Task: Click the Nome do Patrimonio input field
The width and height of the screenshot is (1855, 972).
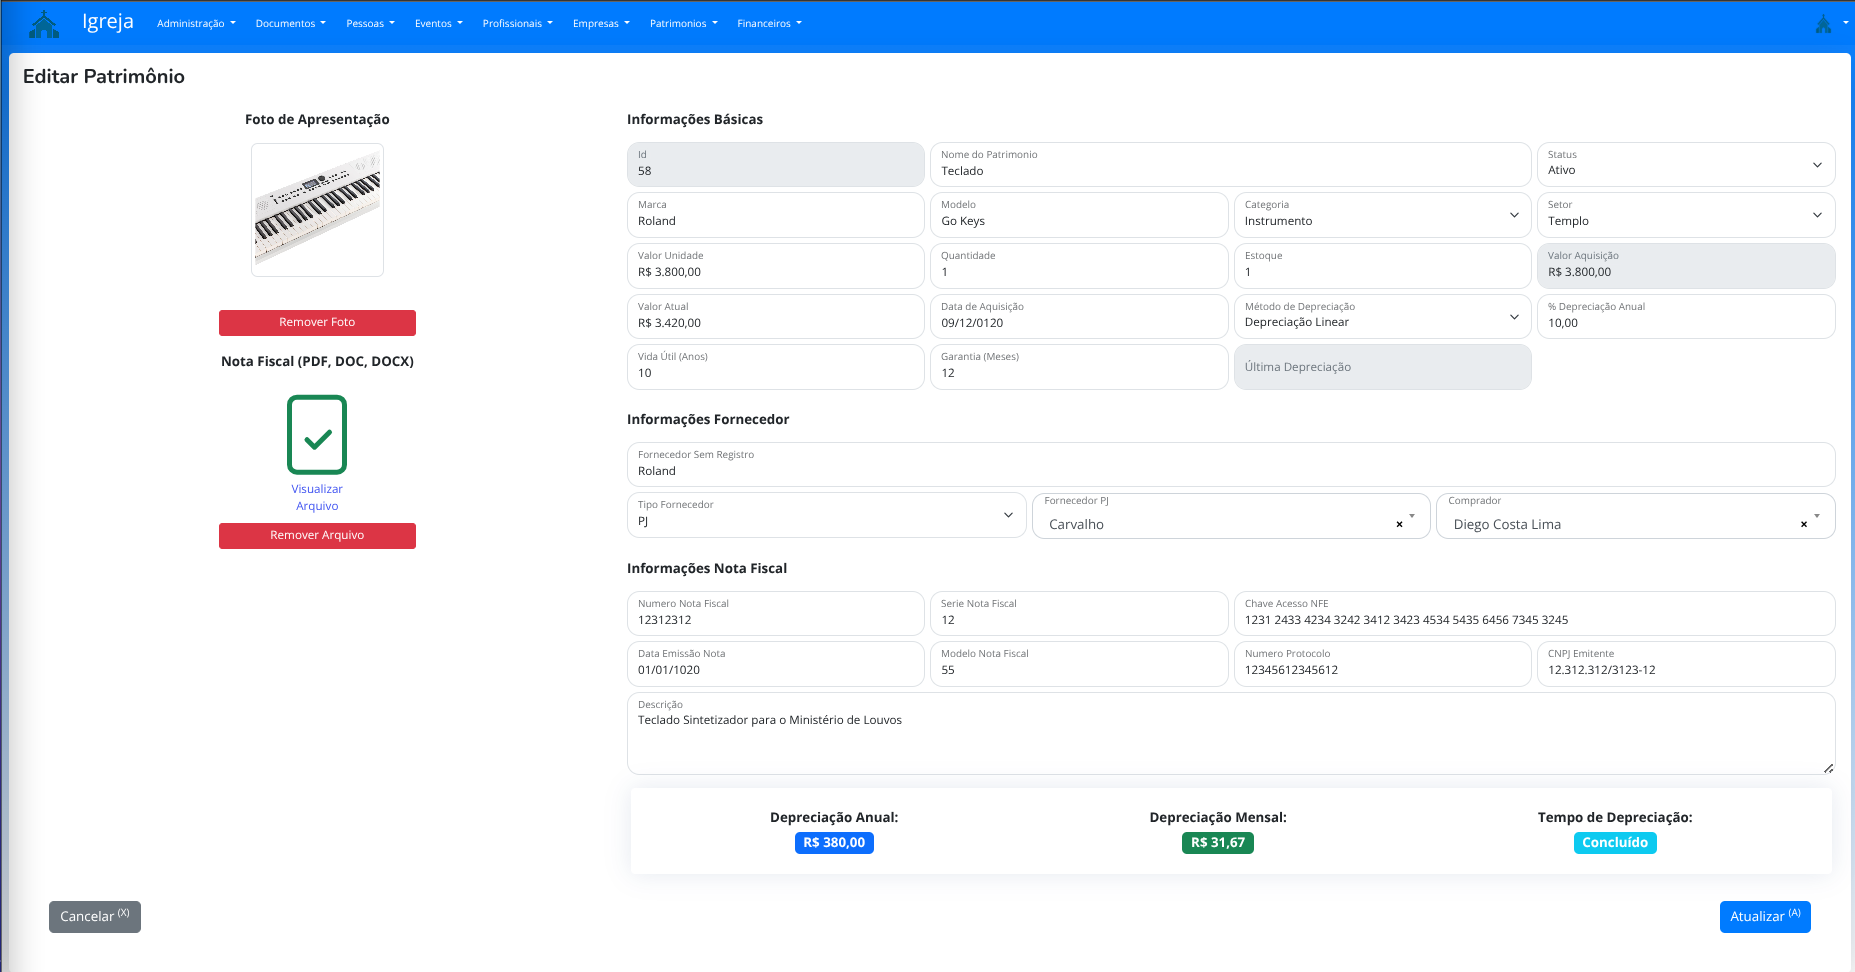Action: [x=1230, y=171]
